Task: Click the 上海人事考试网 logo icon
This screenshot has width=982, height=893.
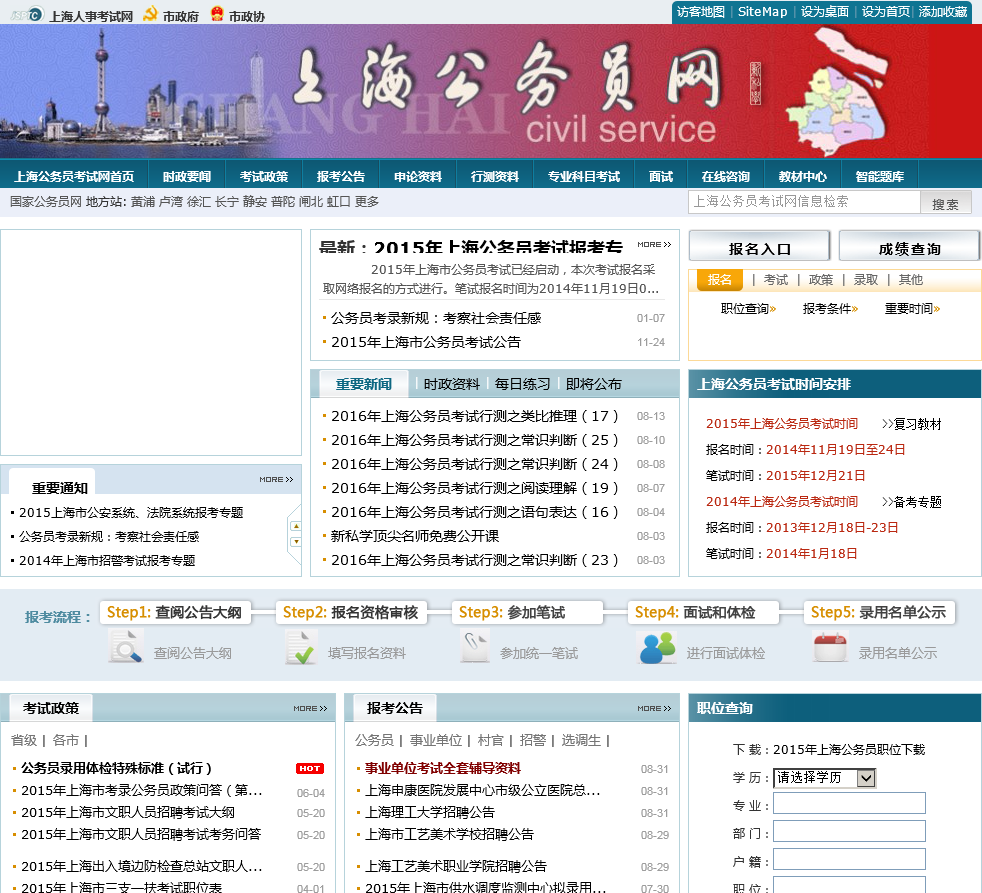Action: (28, 14)
